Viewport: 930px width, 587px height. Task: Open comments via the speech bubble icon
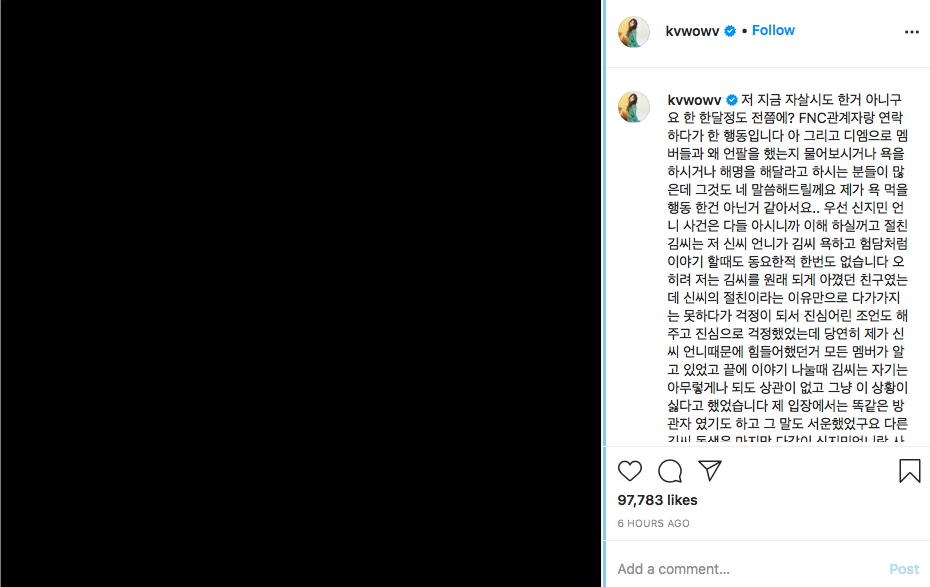670,471
